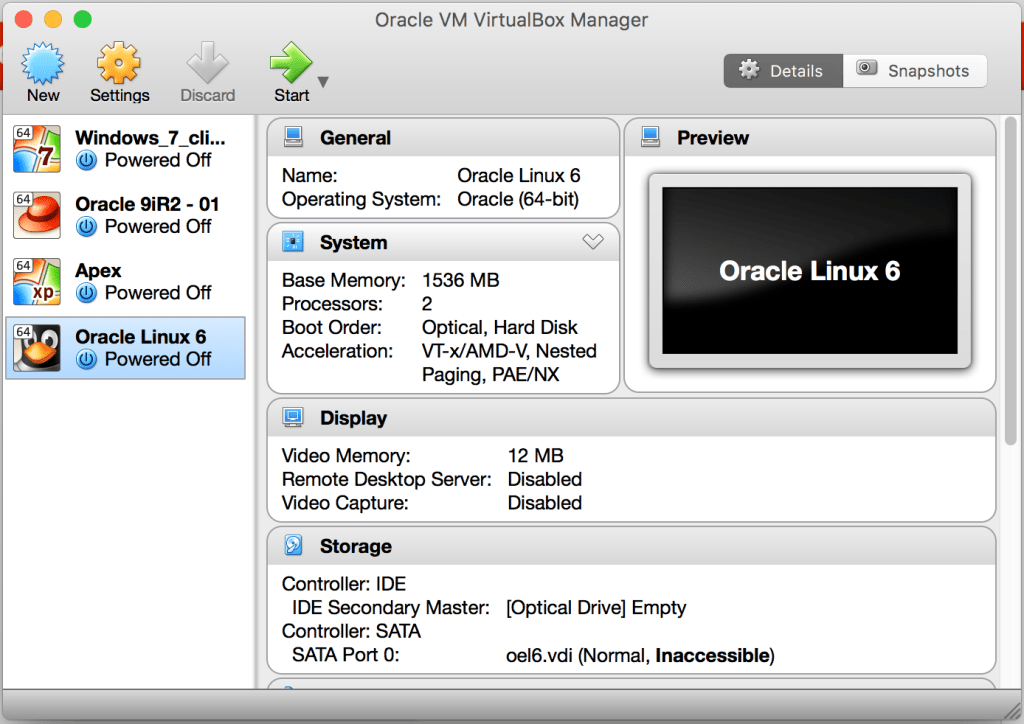Select the Oracle Linux 6 machine
Screen dimensions: 1024x724
(x=125, y=348)
